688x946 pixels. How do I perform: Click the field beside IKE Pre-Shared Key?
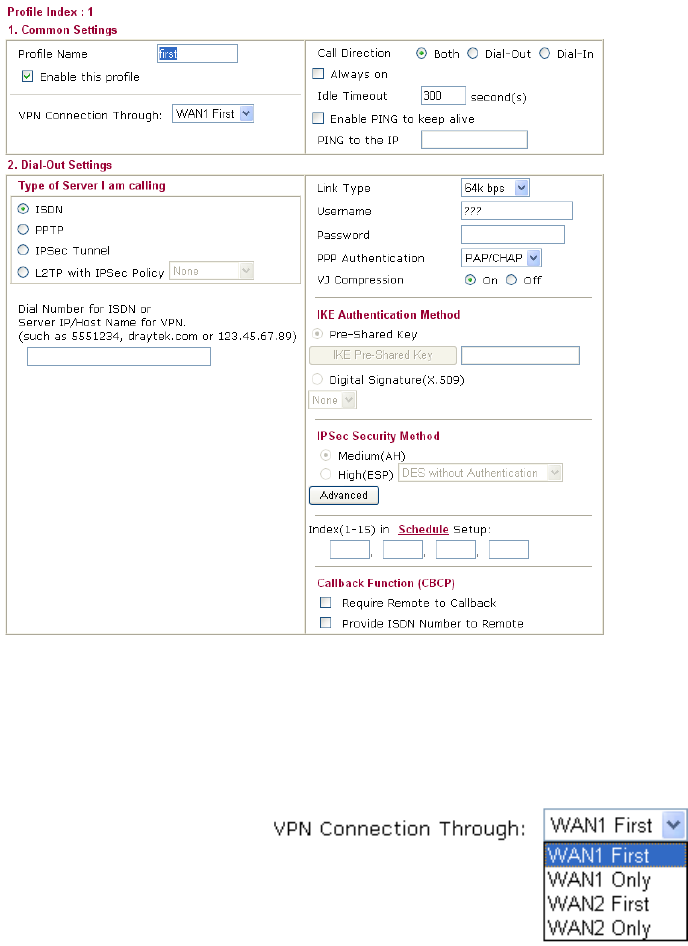coord(520,355)
